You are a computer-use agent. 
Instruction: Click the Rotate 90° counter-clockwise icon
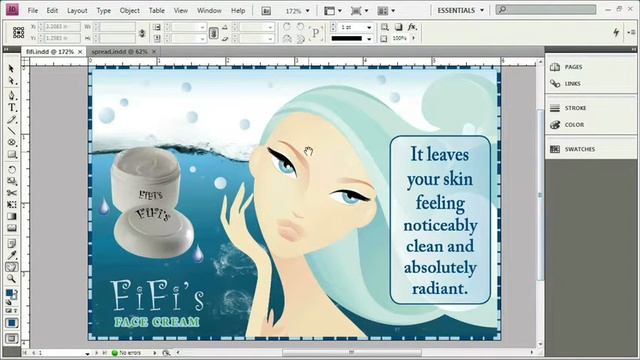(300, 27)
